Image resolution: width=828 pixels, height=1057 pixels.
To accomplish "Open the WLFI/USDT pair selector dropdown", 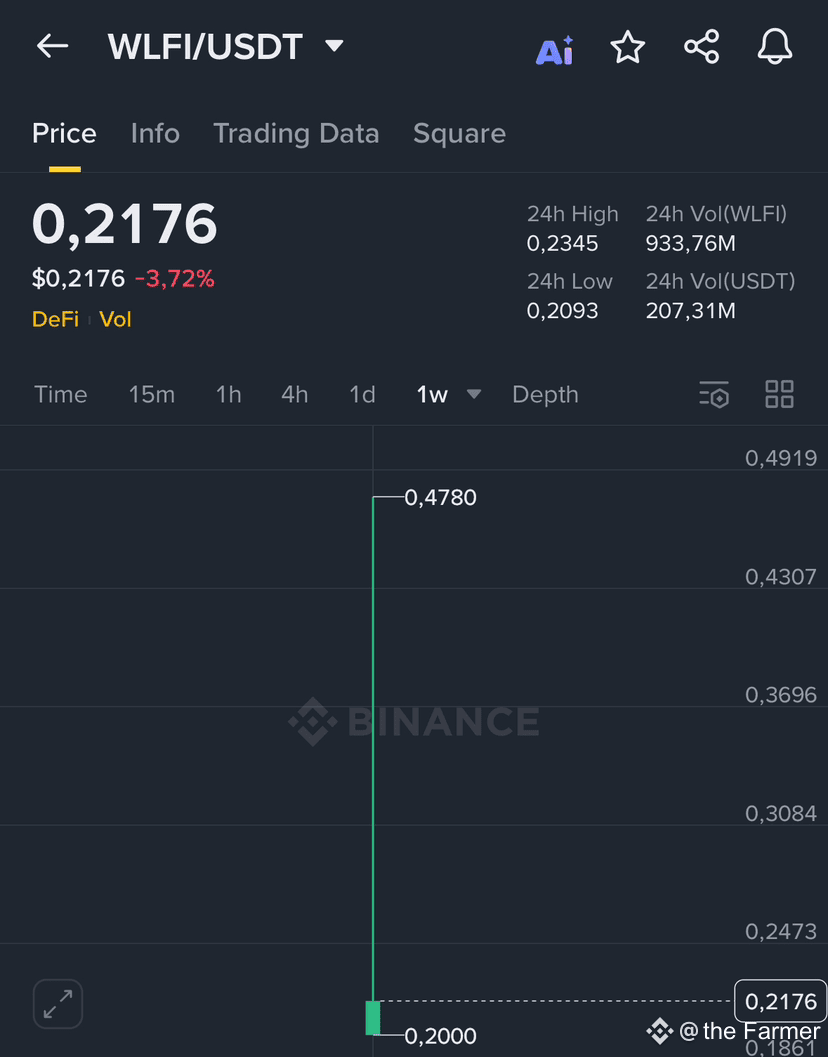I will tap(334, 46).
